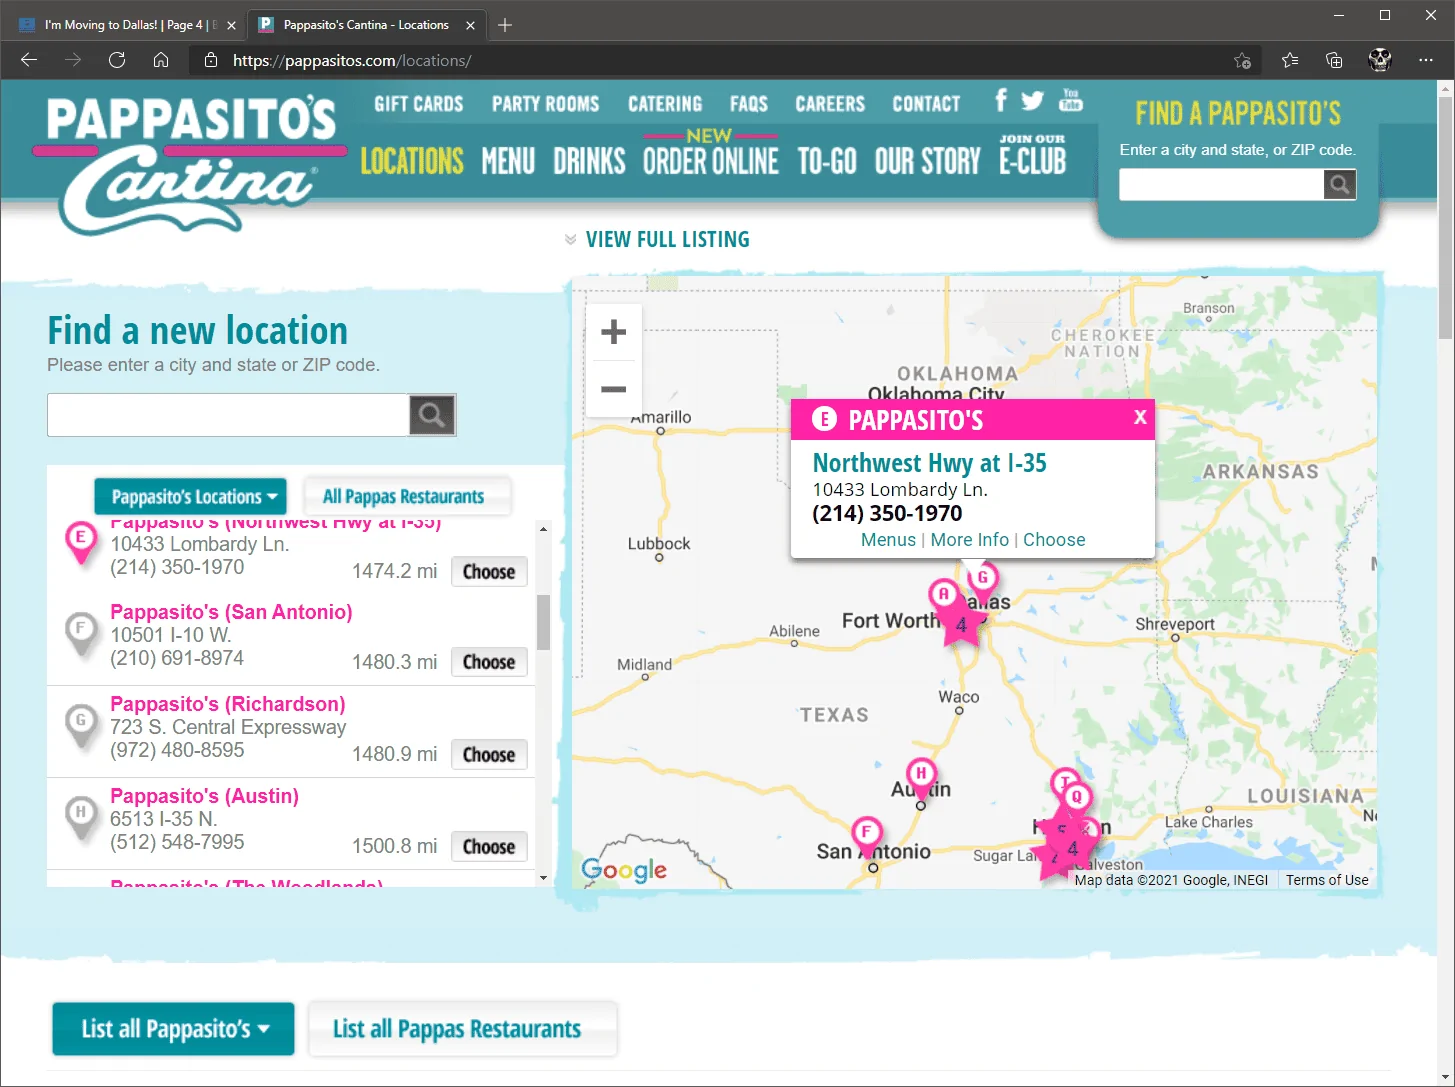Open map Terms of Use
Viewport: 1455px width, 1087px height.
(1327, 880)
